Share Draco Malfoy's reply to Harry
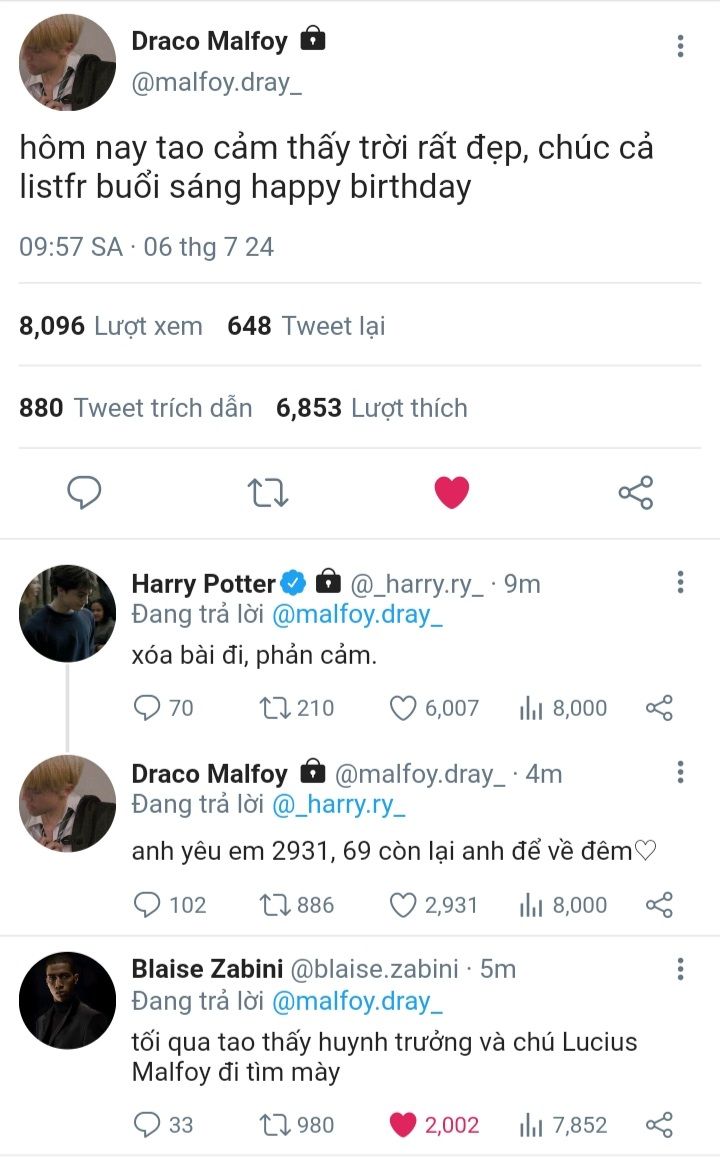 [659, 905]
